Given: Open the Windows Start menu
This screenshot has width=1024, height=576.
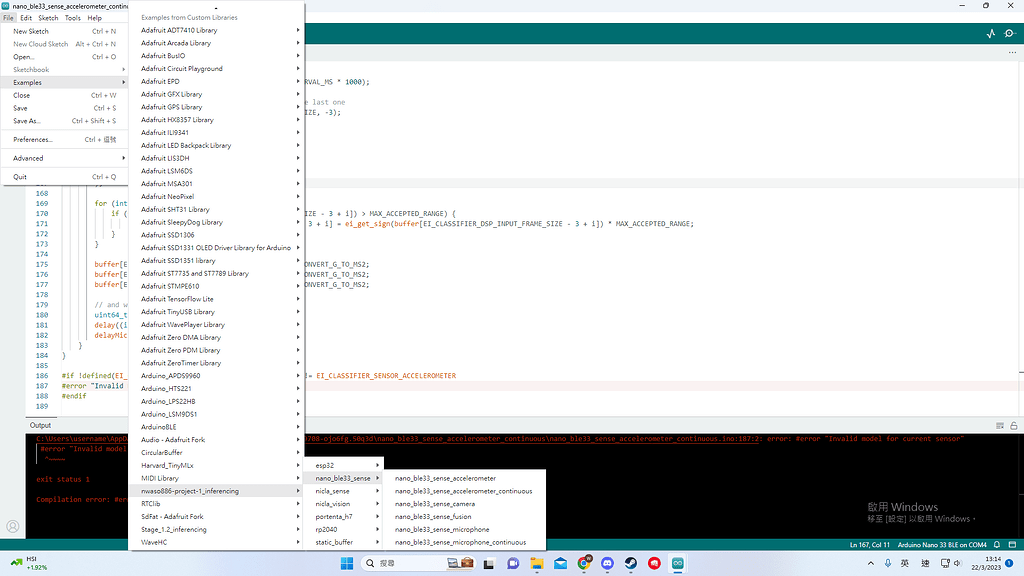Looking at the screenshot, I should (x=346, y=564).
